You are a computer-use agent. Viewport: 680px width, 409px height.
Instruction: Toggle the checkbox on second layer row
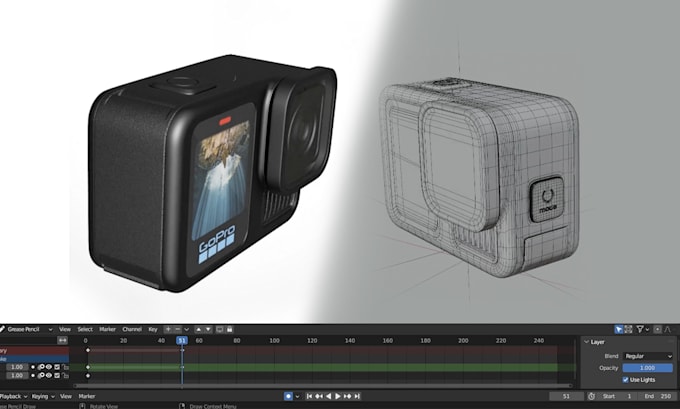(57, 375)
